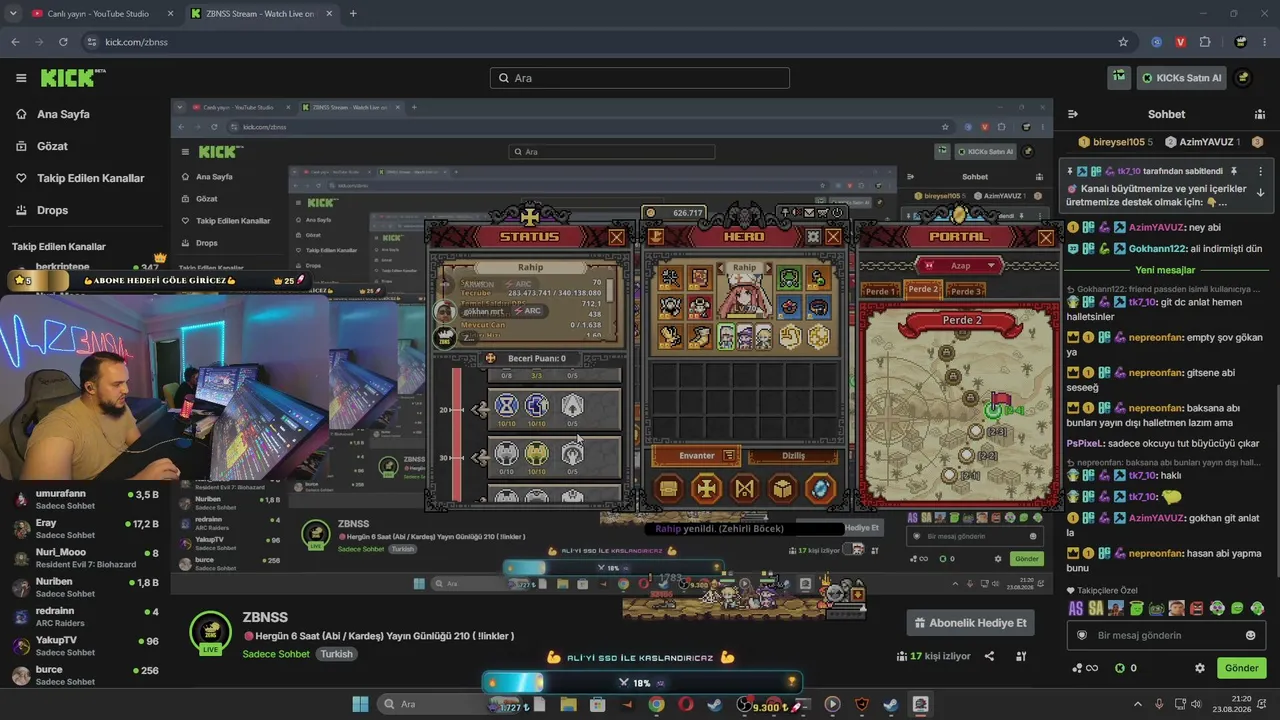Click the main KICK logo in the header
This screenshot has height=720, width=1280.
[x=72, y=78]
